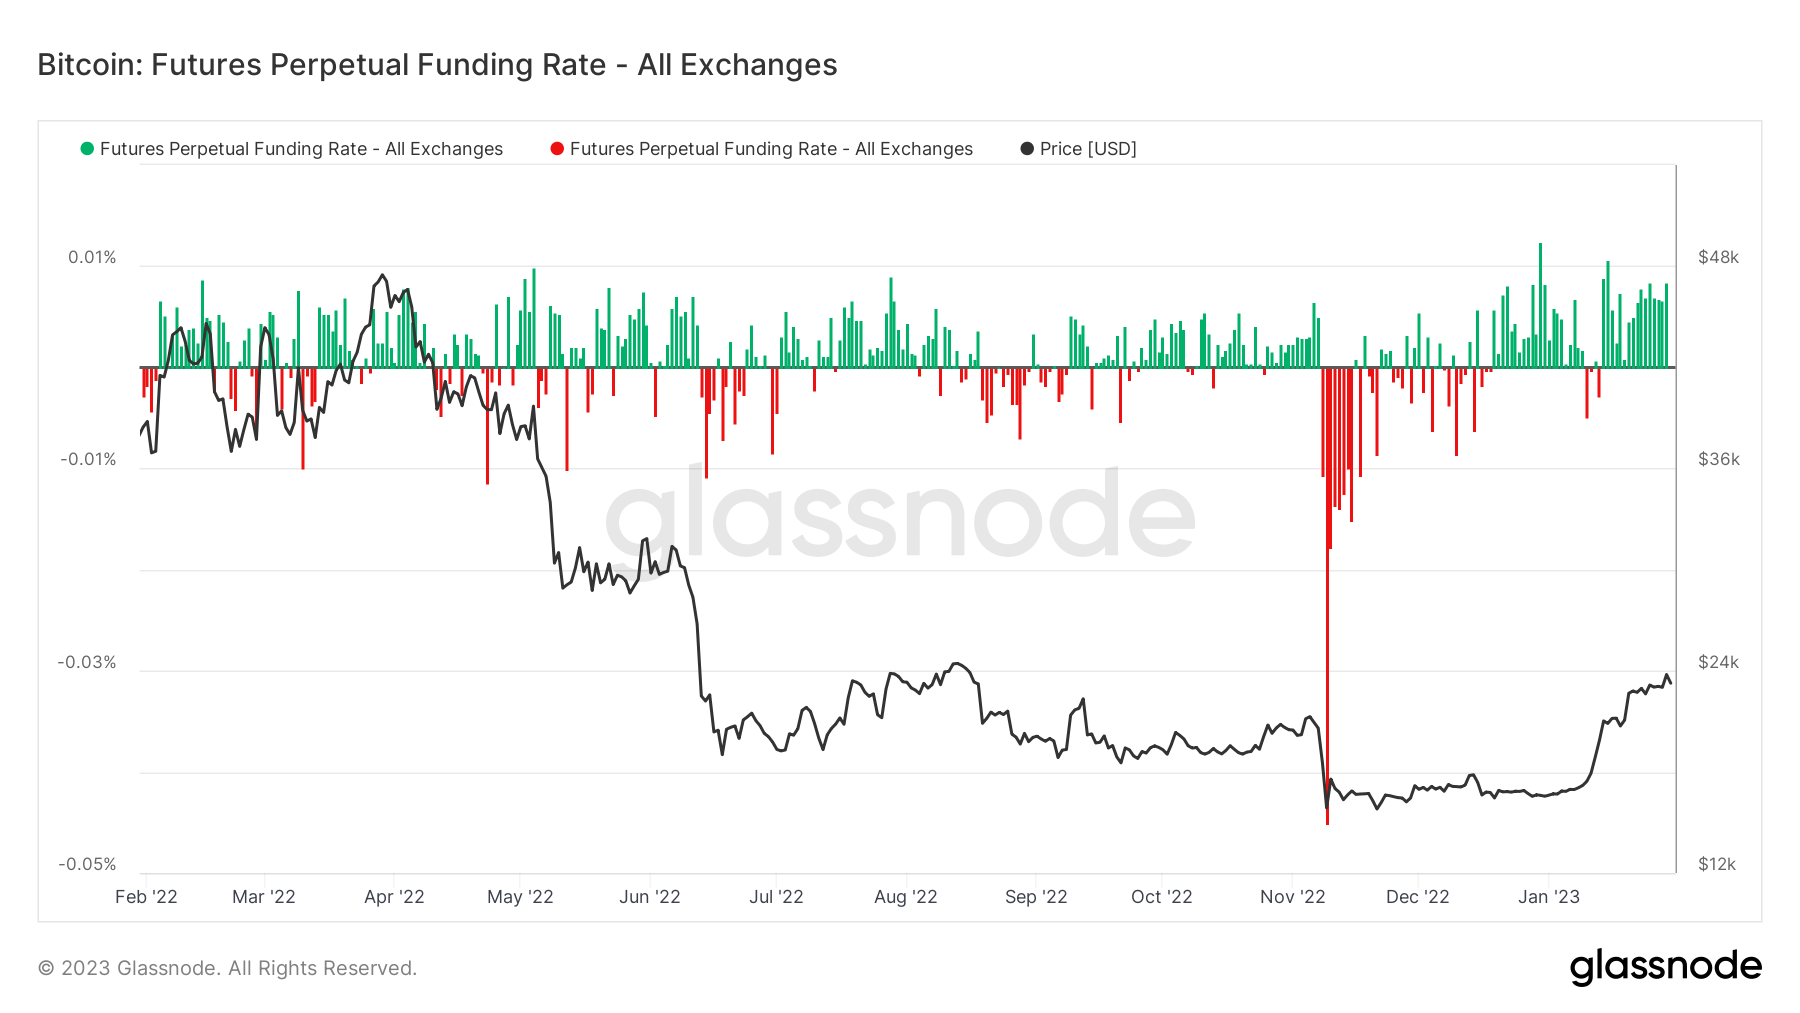The height and width of the screenshot is (1013, 1800).
Task: Click the Jun '22 x-axis label
Action: 649,897
